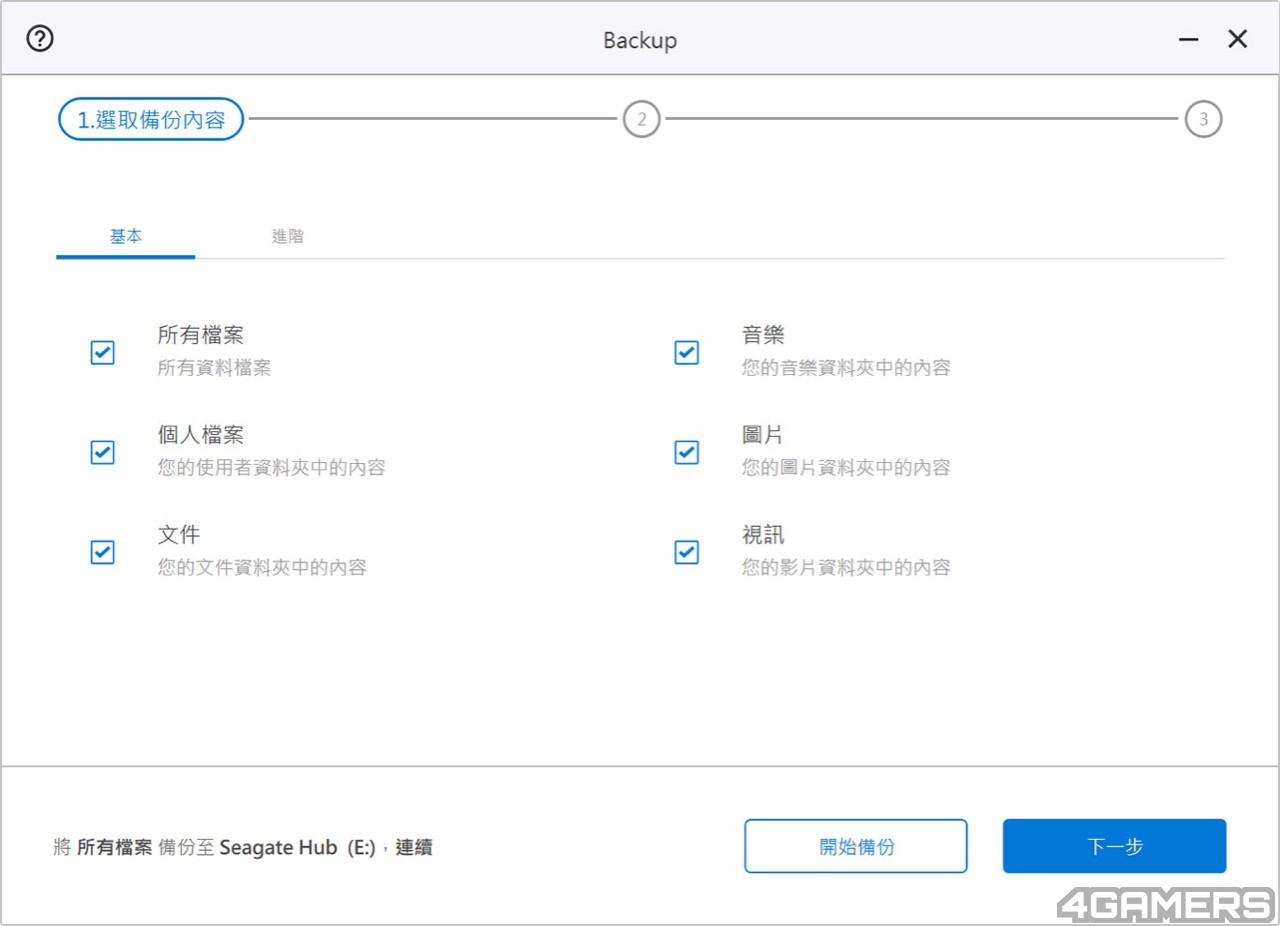
Task: Click description 您的音樂資料夾中的內容
Action: [846, 368]
